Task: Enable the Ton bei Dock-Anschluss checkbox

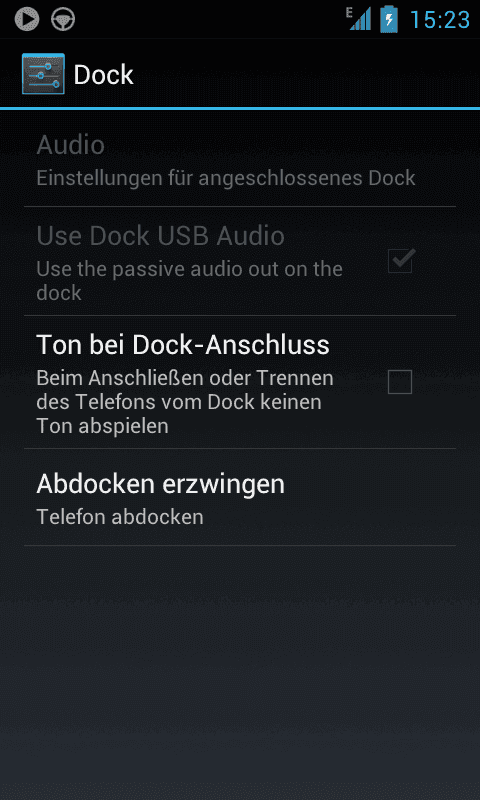Action: [x=400, y=382]
